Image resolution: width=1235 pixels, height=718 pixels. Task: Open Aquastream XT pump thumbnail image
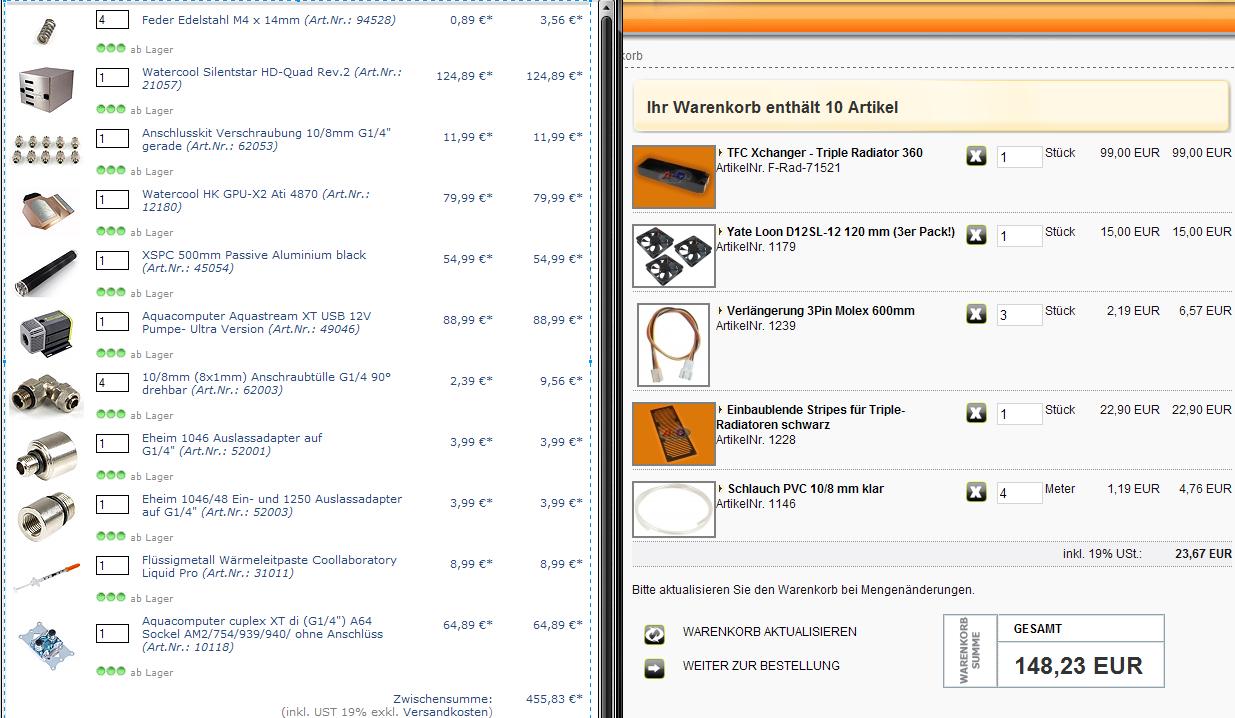click(46, 333)
